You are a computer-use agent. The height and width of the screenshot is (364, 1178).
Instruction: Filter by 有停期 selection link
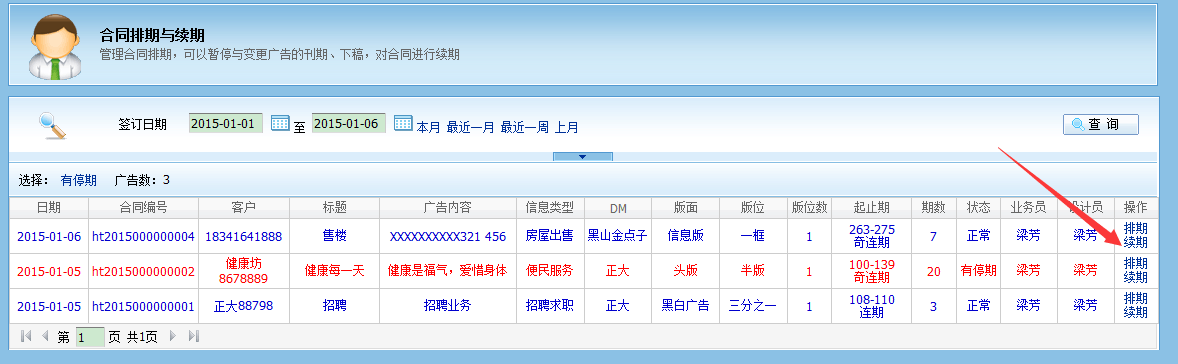(79, 180)
